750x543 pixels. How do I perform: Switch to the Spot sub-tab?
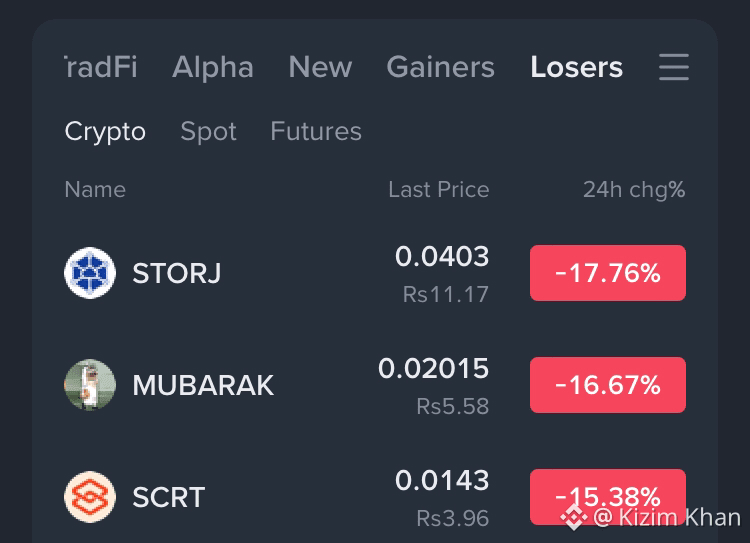(x=208, y=131)
